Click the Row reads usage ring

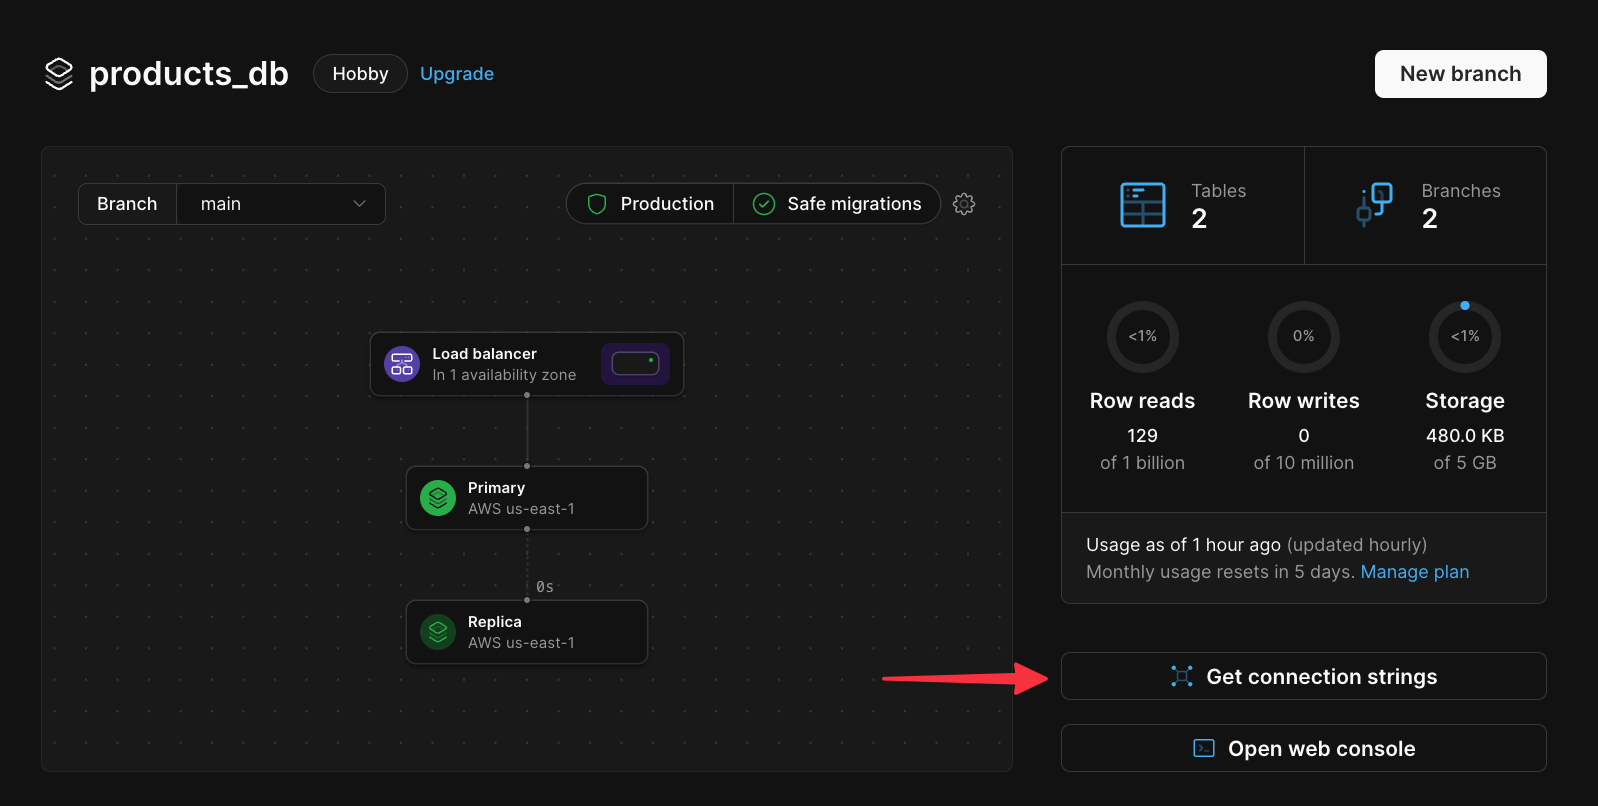pyautogui.click(x=1143, y=337)
